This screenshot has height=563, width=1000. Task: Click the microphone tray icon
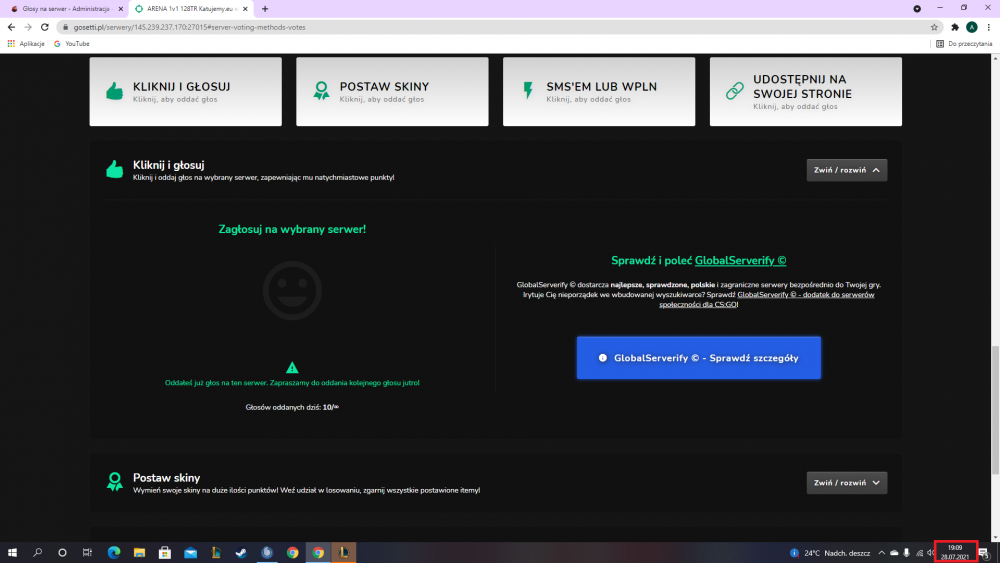click(906, 553)
